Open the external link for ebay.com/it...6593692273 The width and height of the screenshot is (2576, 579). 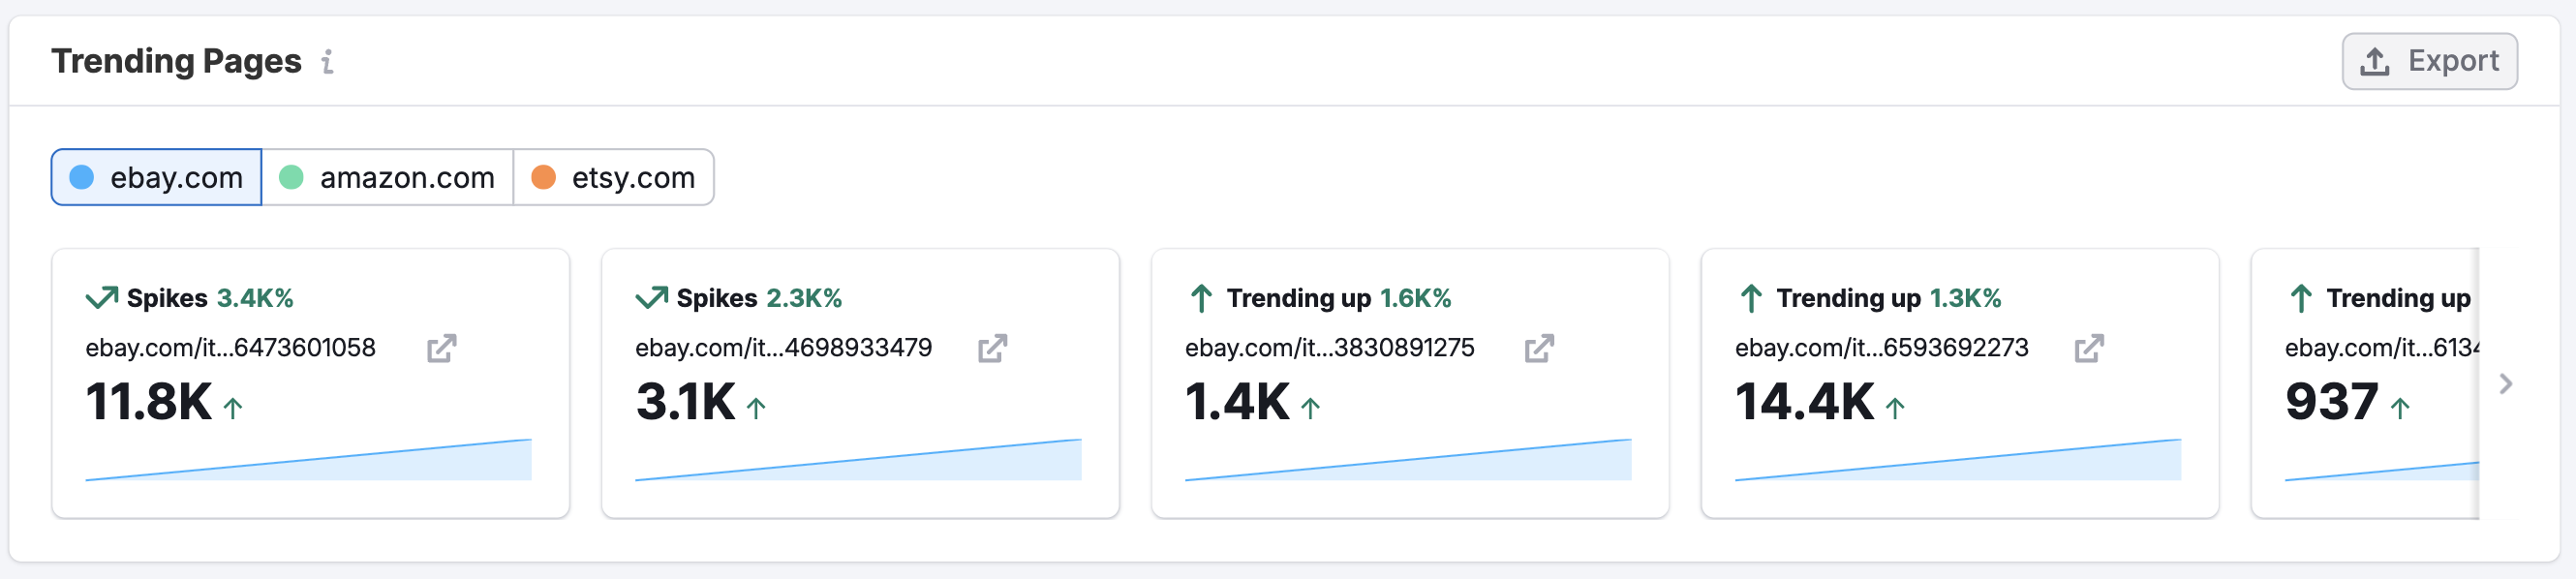(x=2089, y=348)
